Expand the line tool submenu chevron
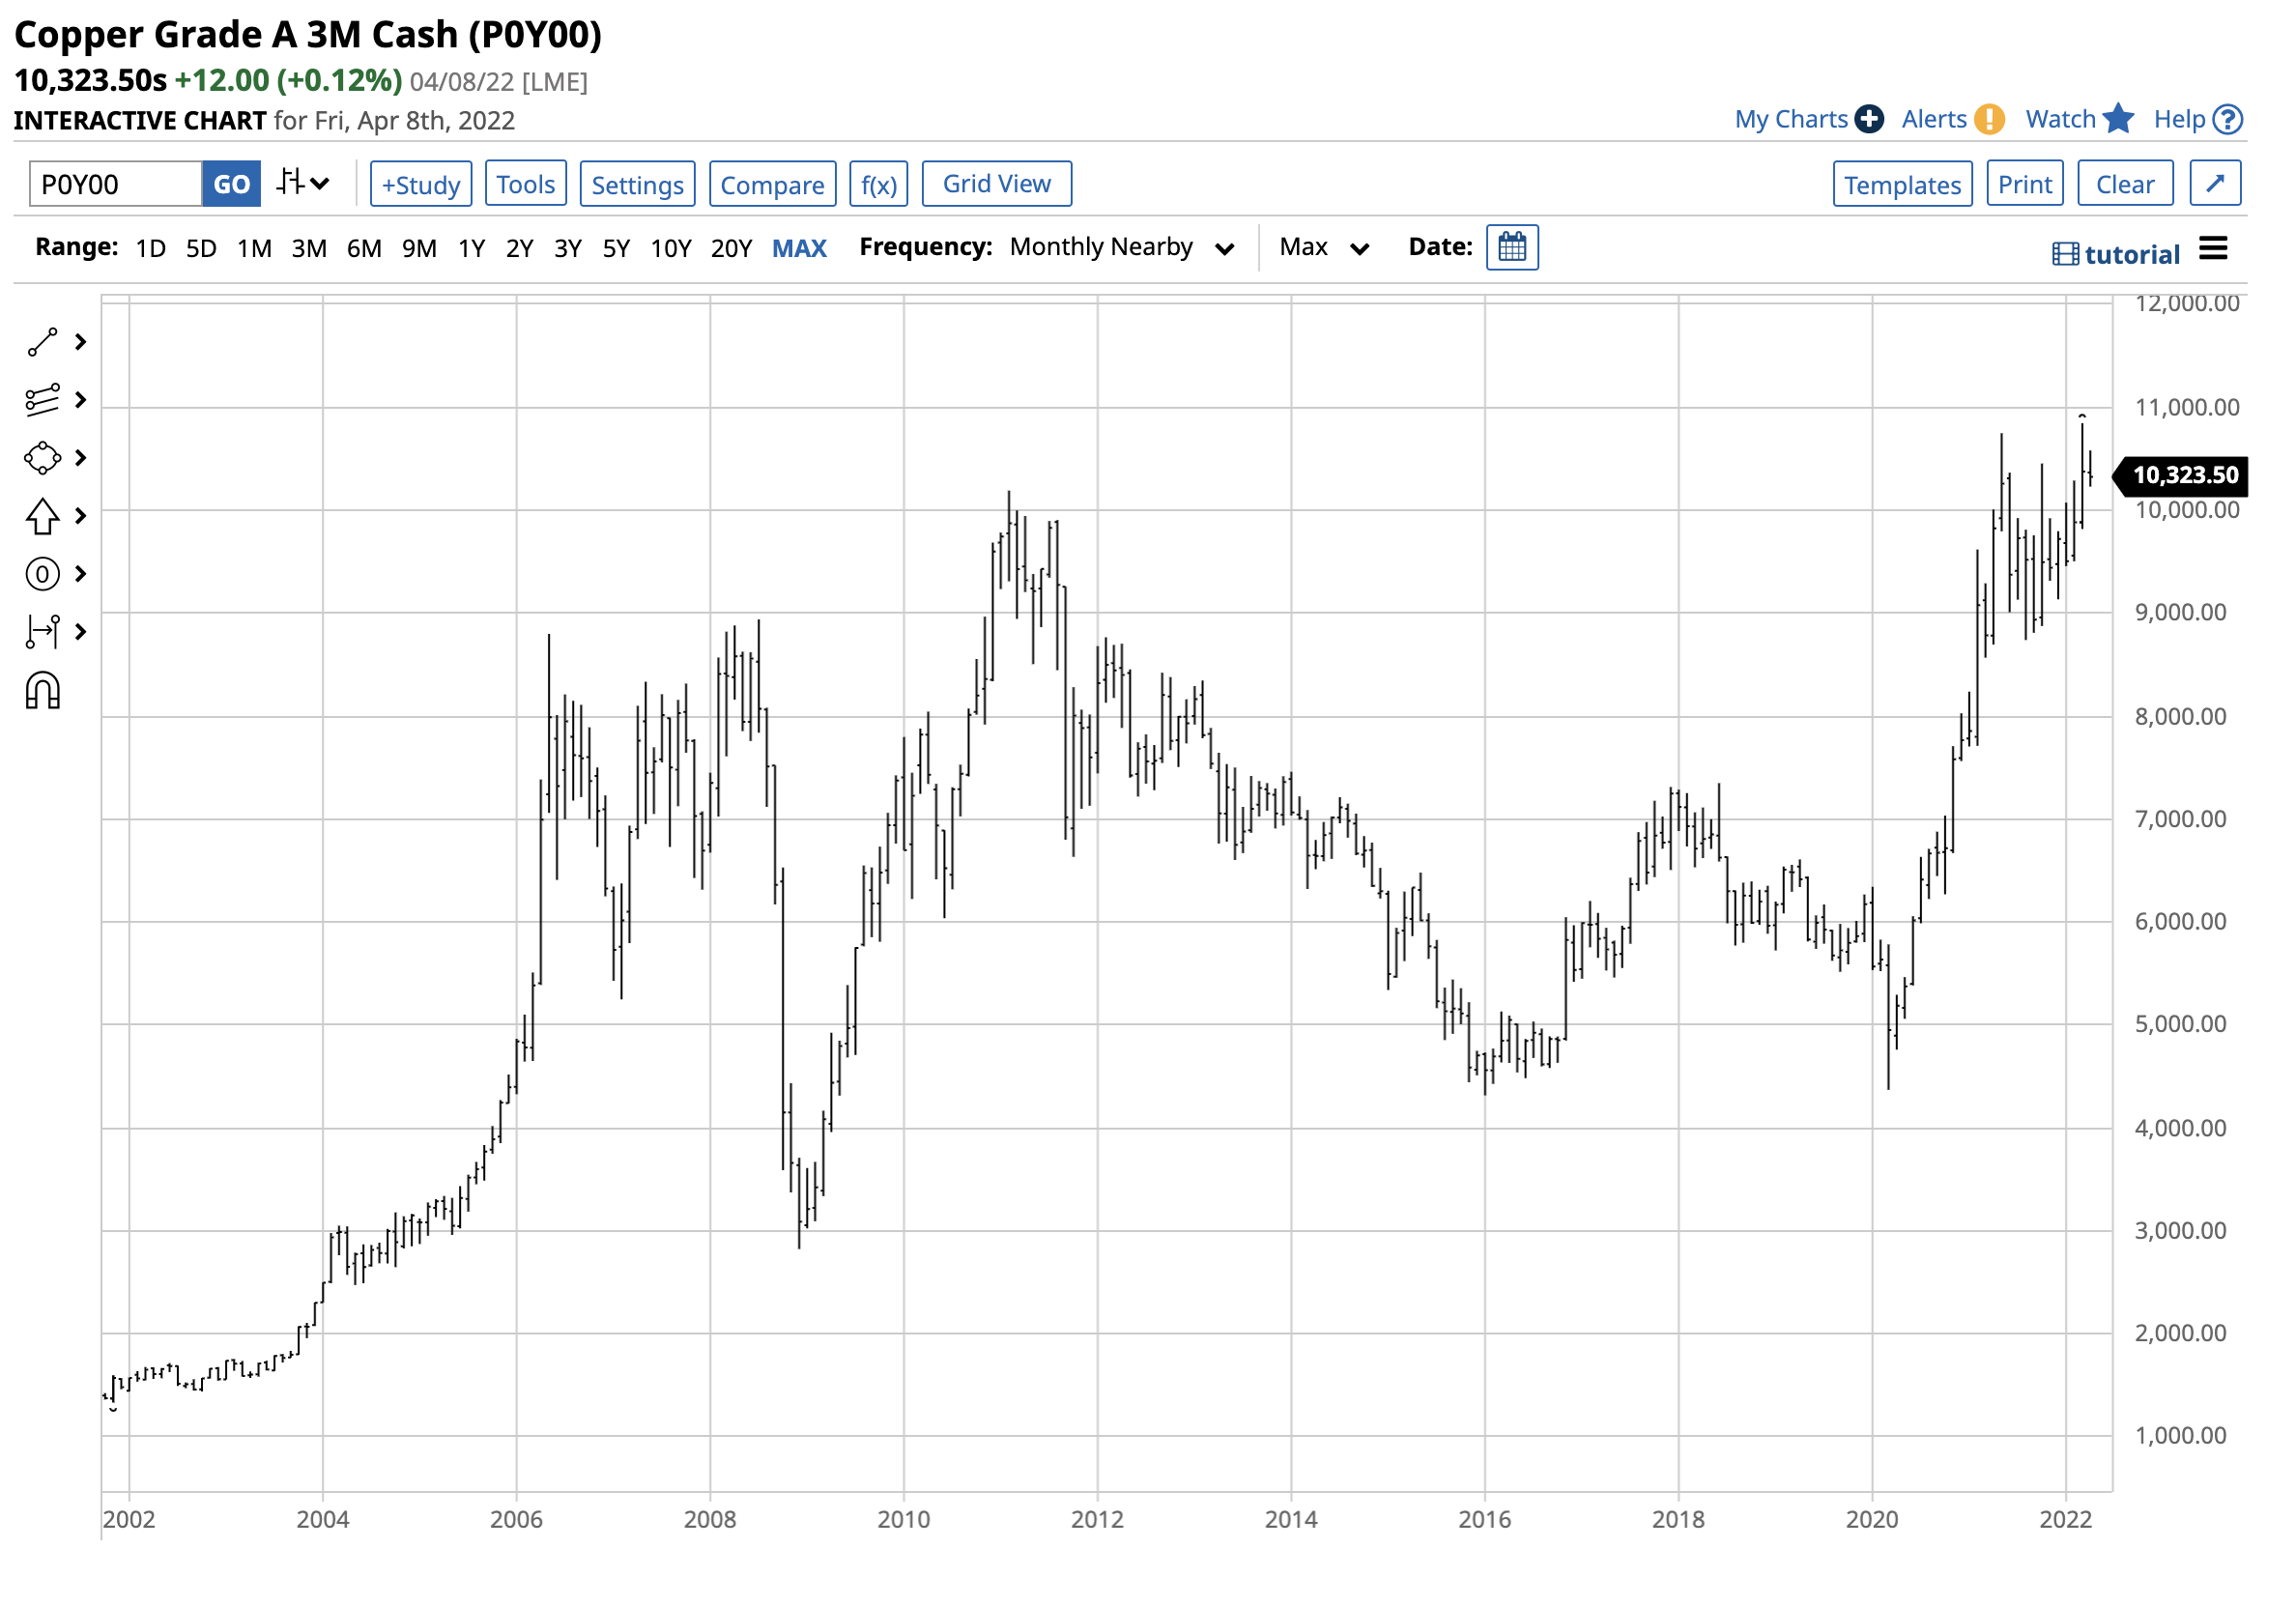 [81, 343]
